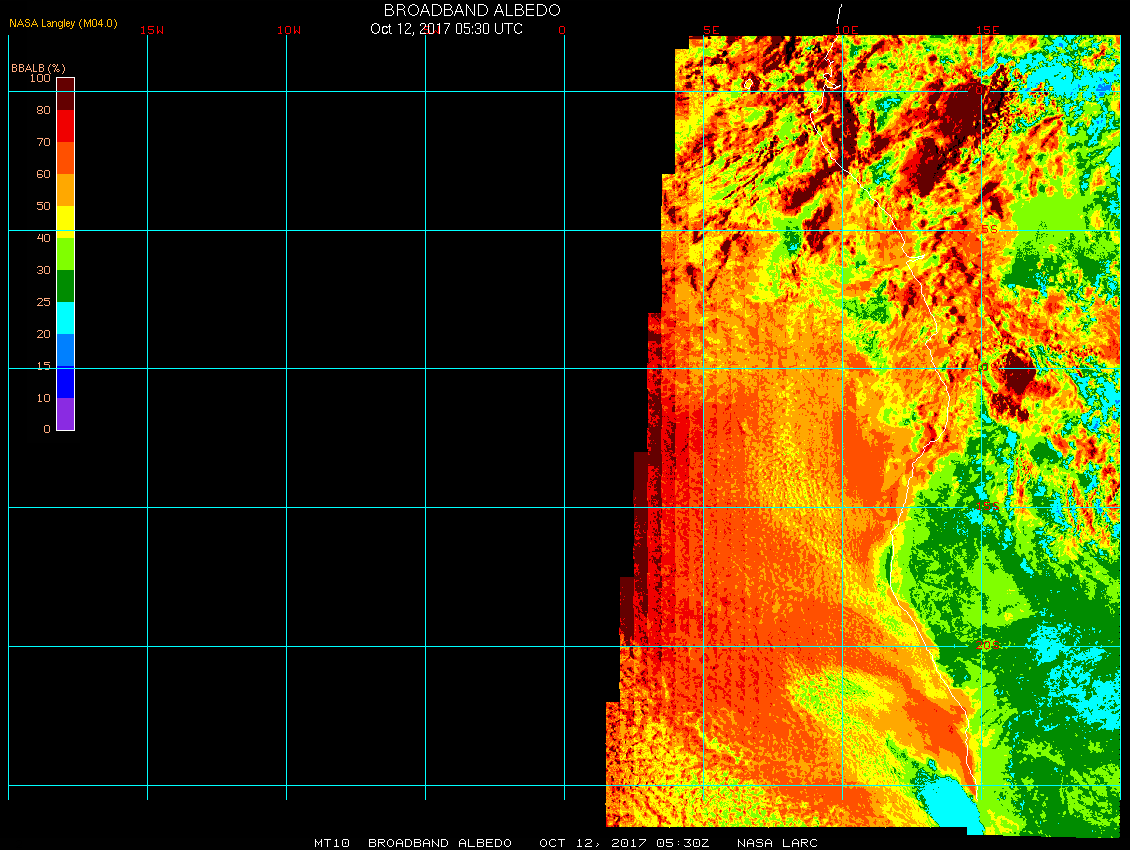
Task: Click the "5E" longitude label
Action: tap(711, 30)
